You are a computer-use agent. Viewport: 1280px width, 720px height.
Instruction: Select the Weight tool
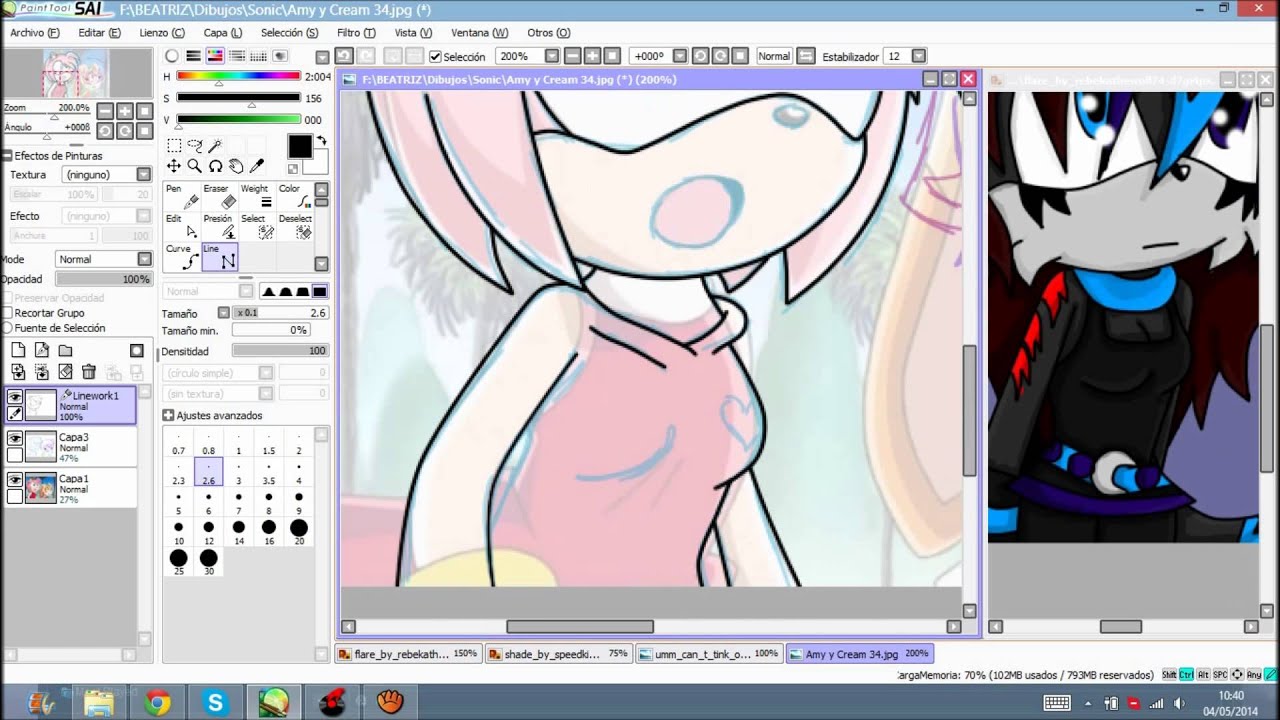pos(257,196)
